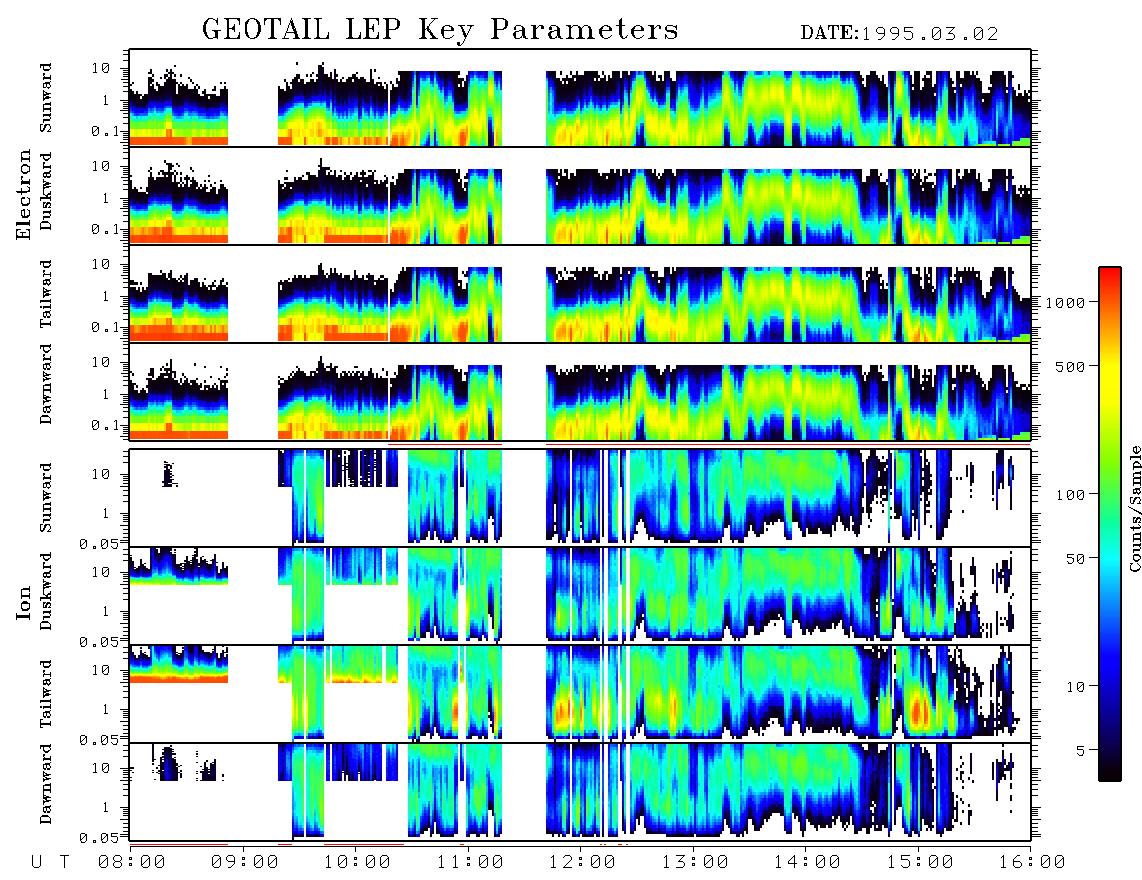Screen dimensions: 1142x880
Task: Click the Electron Duskward spectrogram panel
Action: (580, 196)
